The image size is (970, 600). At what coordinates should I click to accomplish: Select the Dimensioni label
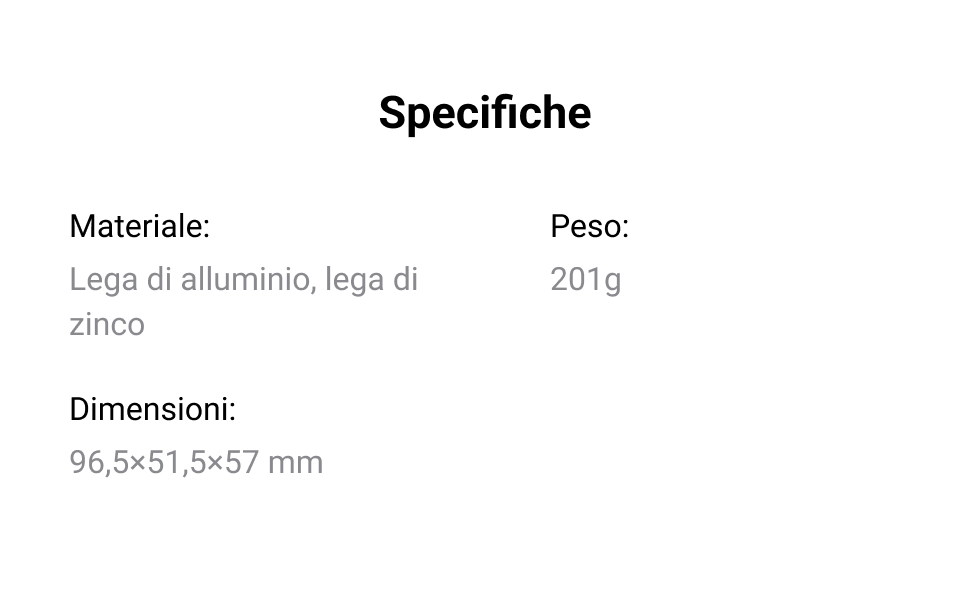[x=152, y=409]
